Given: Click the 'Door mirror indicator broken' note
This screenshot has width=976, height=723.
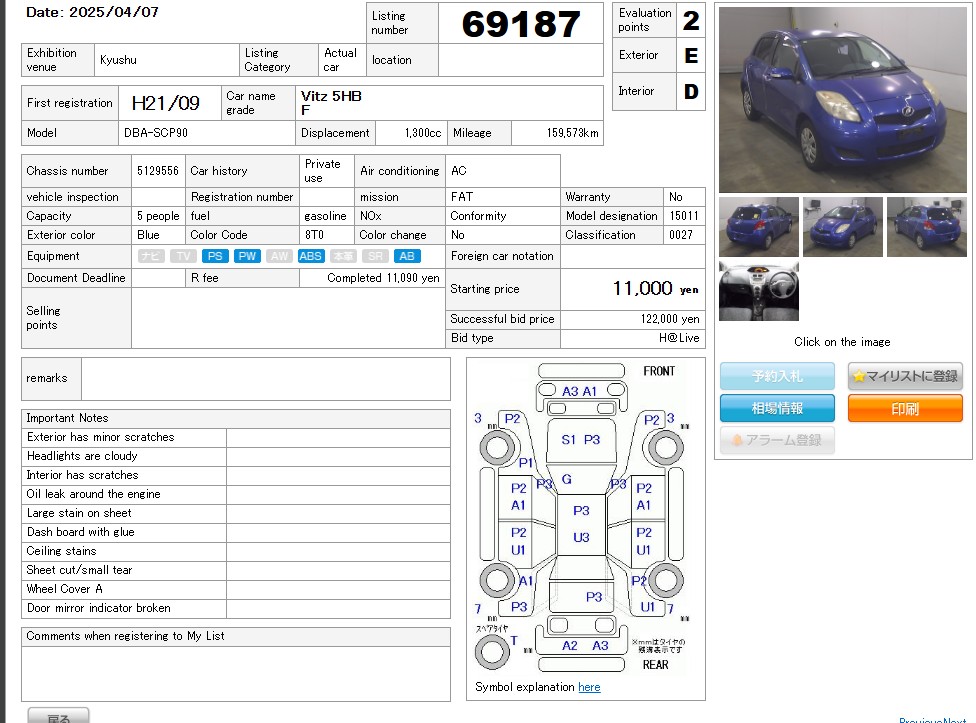Looking at the screenshot, I should coord(98,608).
